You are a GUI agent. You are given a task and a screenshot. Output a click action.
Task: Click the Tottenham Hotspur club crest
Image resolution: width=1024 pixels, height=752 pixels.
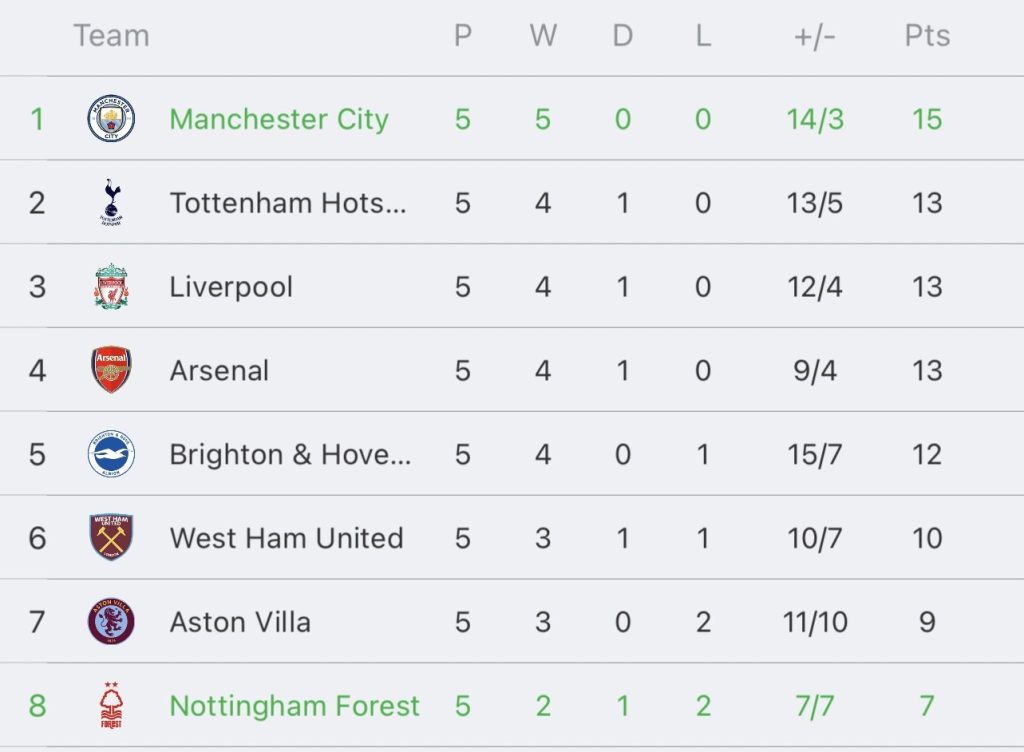click(x=111, y=203)
